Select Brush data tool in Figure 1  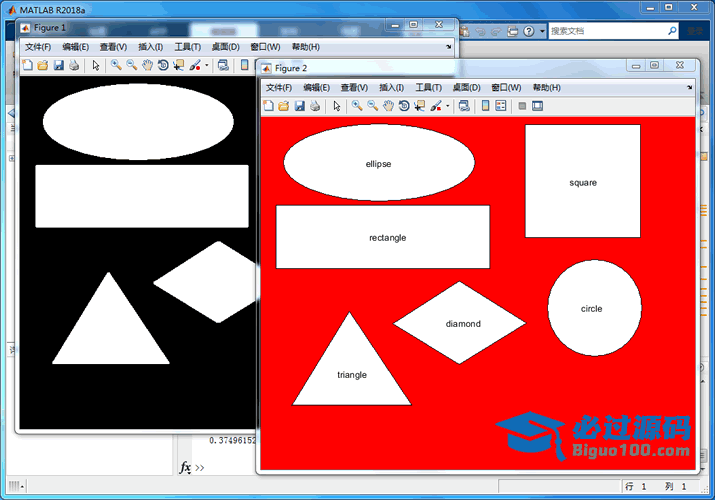point(195,65)
